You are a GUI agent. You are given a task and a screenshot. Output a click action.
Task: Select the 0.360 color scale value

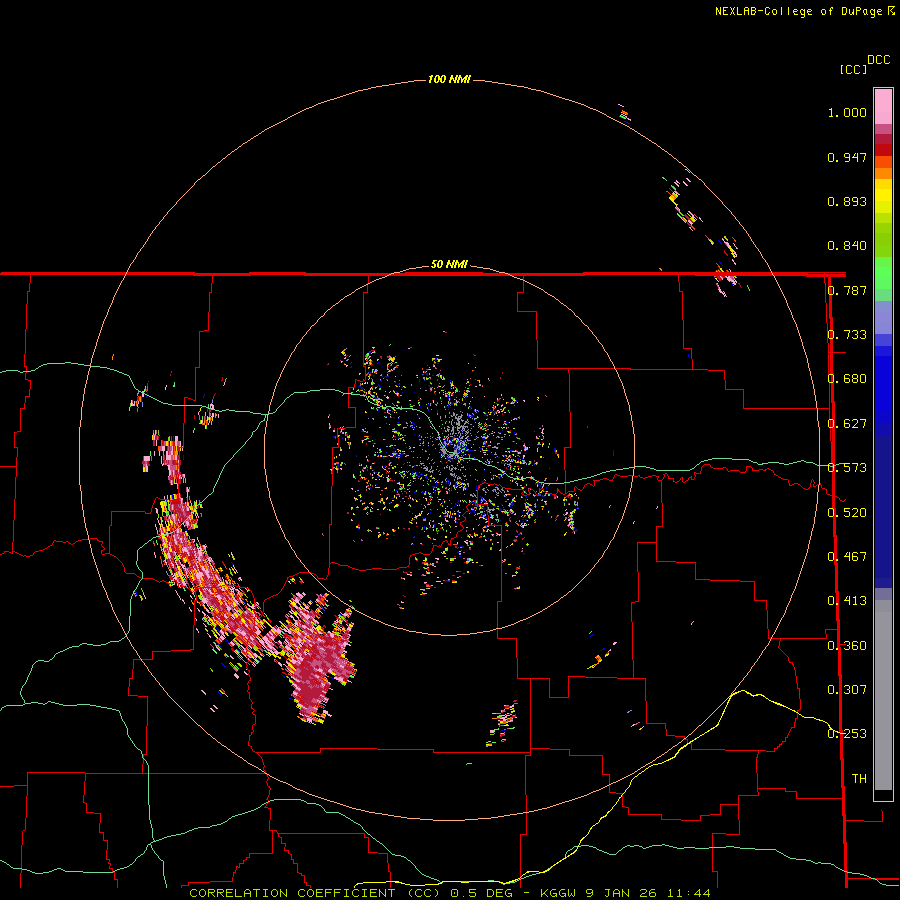pyautogui.click(x=847, y=645)
